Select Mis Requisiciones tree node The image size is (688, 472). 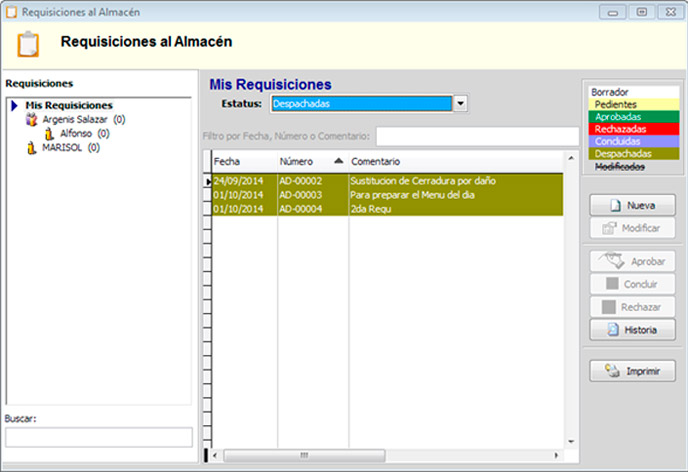point(68,105)
